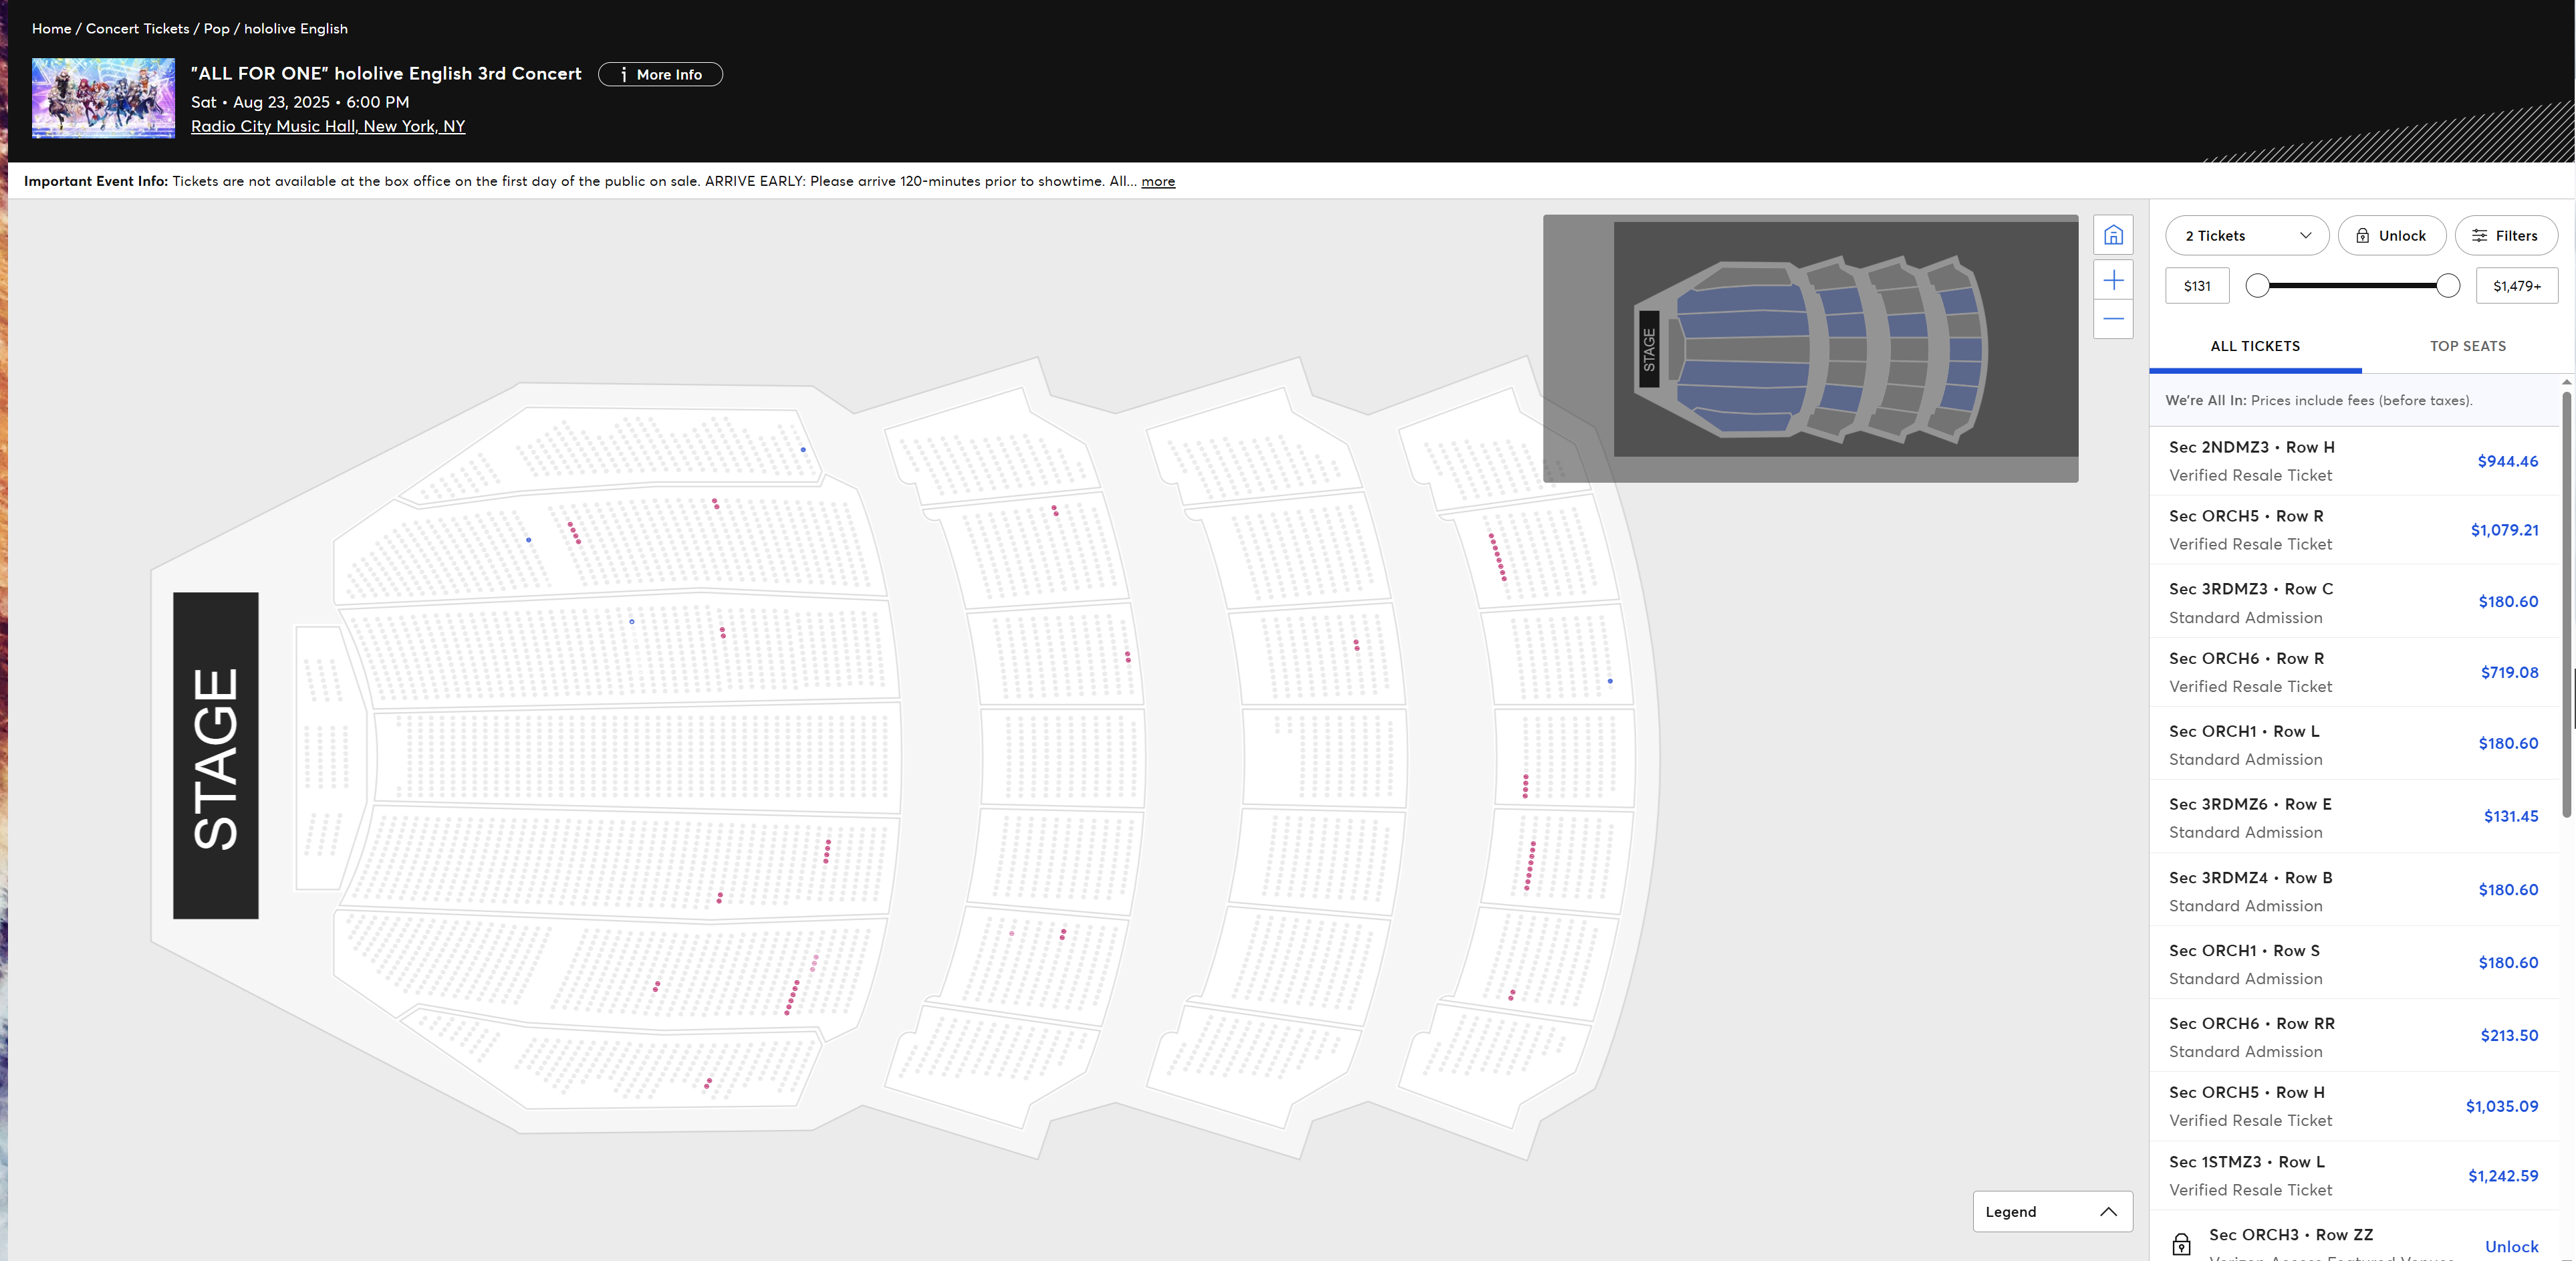Screen dimensions: 2576x1261
Task: Zoom in on the seat map
Action: 2113,280
